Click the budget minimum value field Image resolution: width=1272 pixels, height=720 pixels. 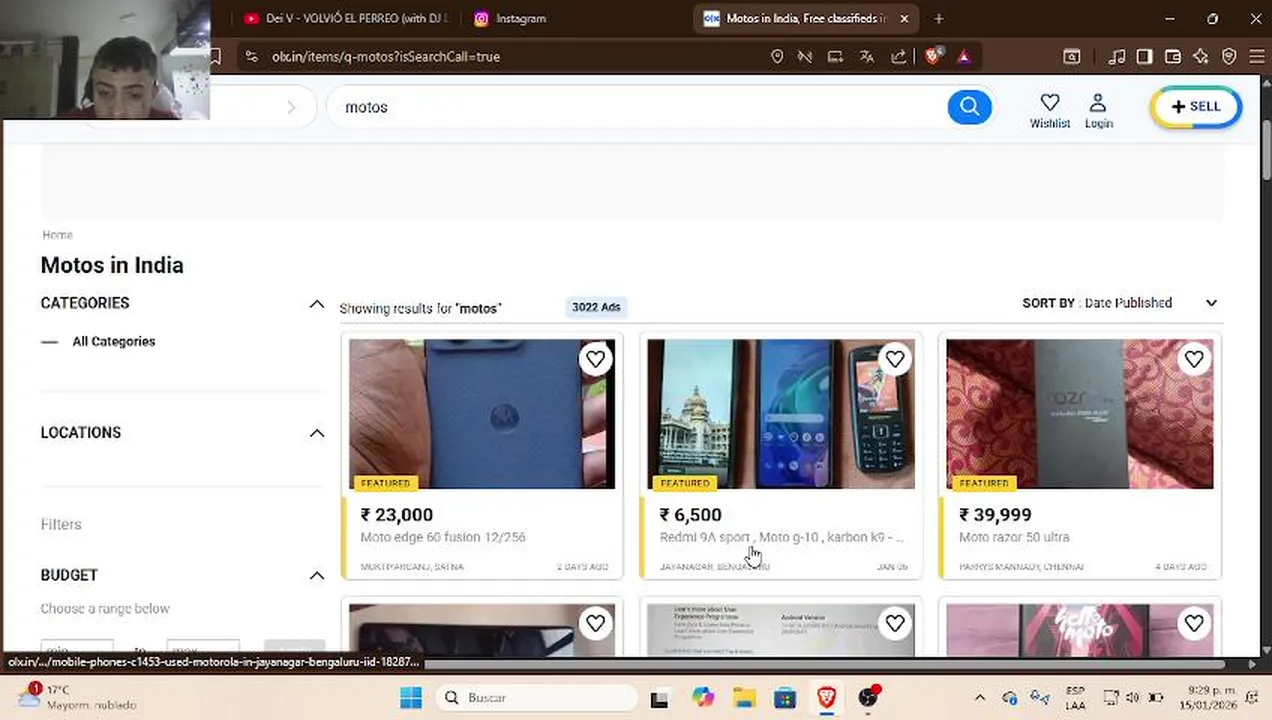point(77,648)
